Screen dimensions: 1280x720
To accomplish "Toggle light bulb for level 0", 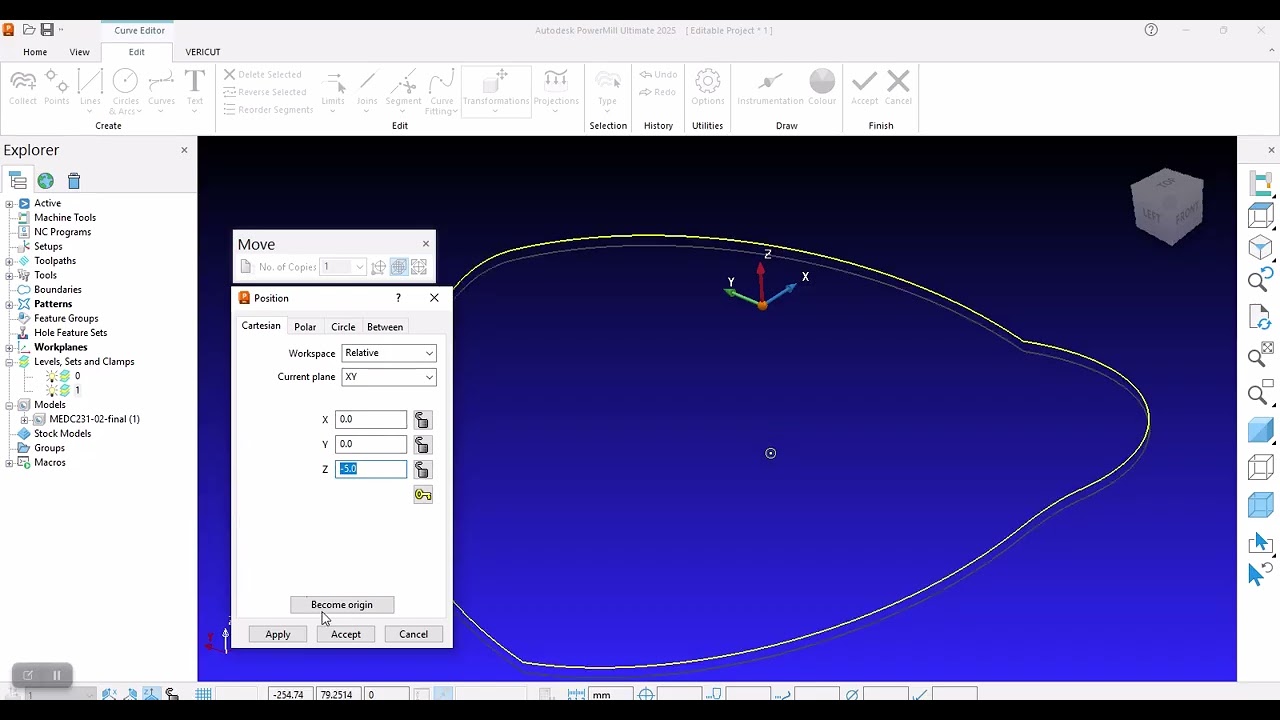I will point(52,376).
